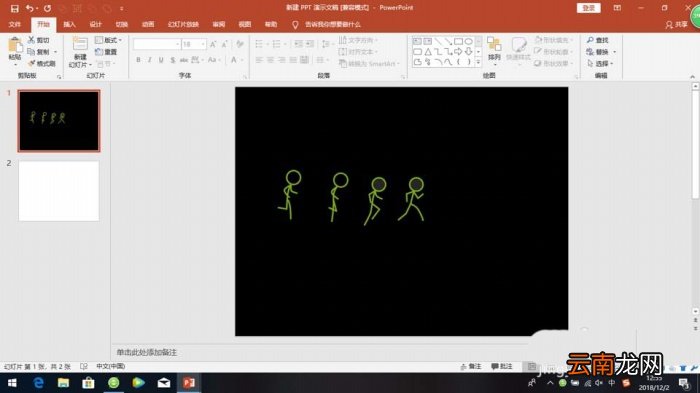Toggle Strikethrough (abc) formatting

pos(183,60)
